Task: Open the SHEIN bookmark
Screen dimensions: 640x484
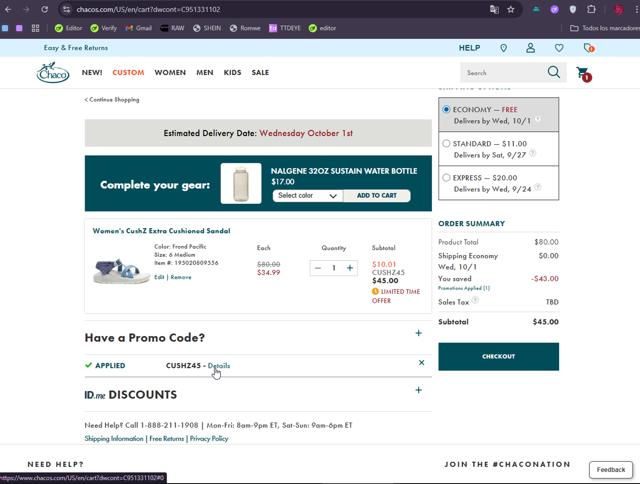Action: point(207,28)
